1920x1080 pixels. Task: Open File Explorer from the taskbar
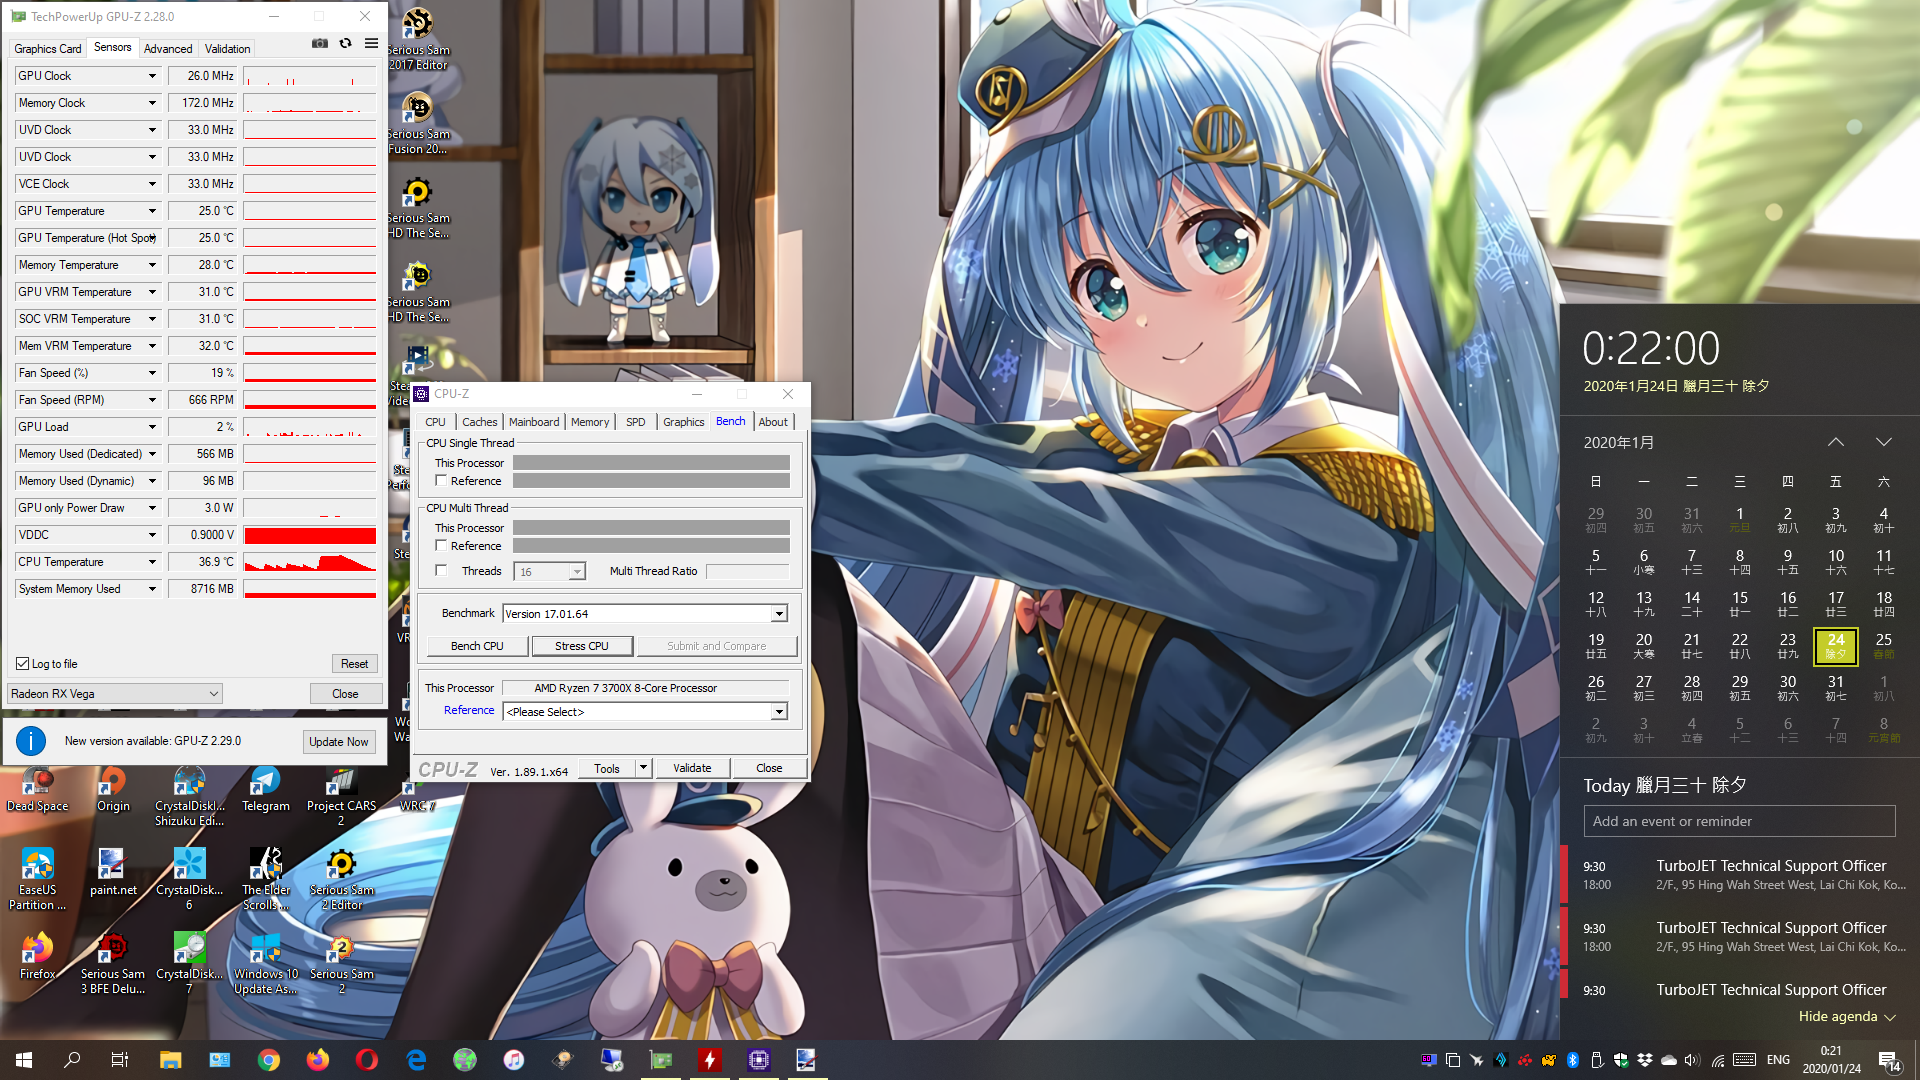pyautogui.click(x=170, y=1060)
